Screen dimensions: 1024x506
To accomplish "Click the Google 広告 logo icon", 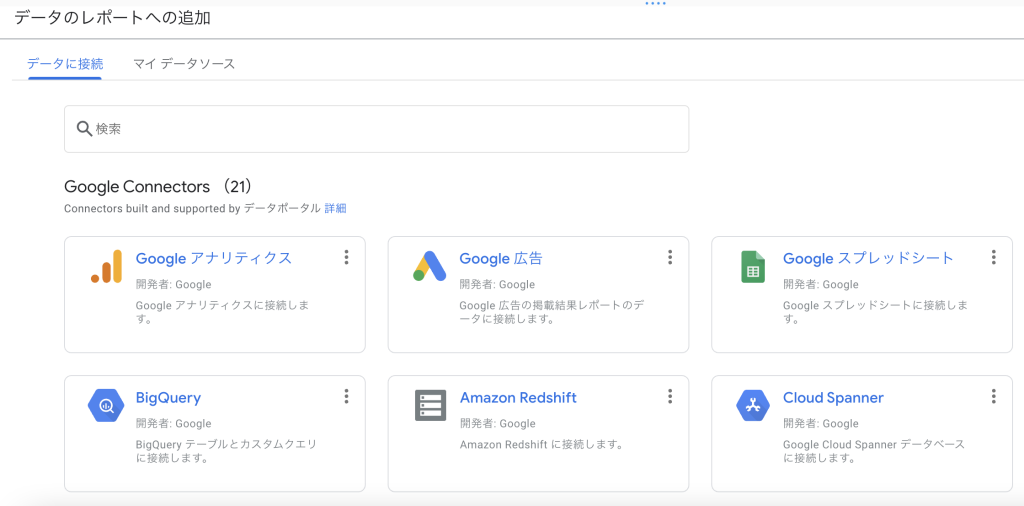I will click(429, 267).
